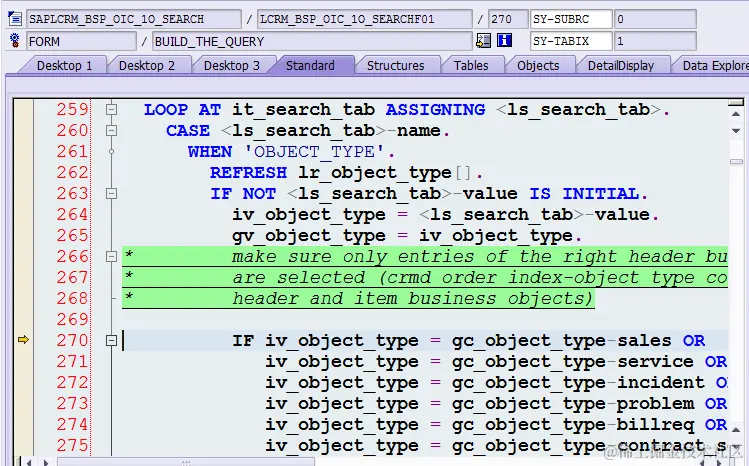Viewport: 749px width, 466px height.
Task: Click gc_object_type-problem on line 273
Action: 572,403
